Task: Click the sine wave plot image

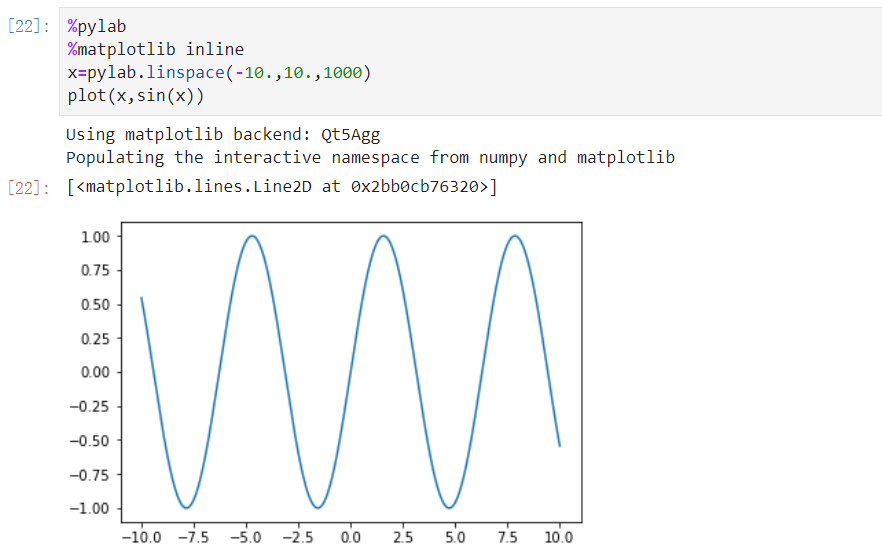Action: pyautogui.click(x=325, y=383)
